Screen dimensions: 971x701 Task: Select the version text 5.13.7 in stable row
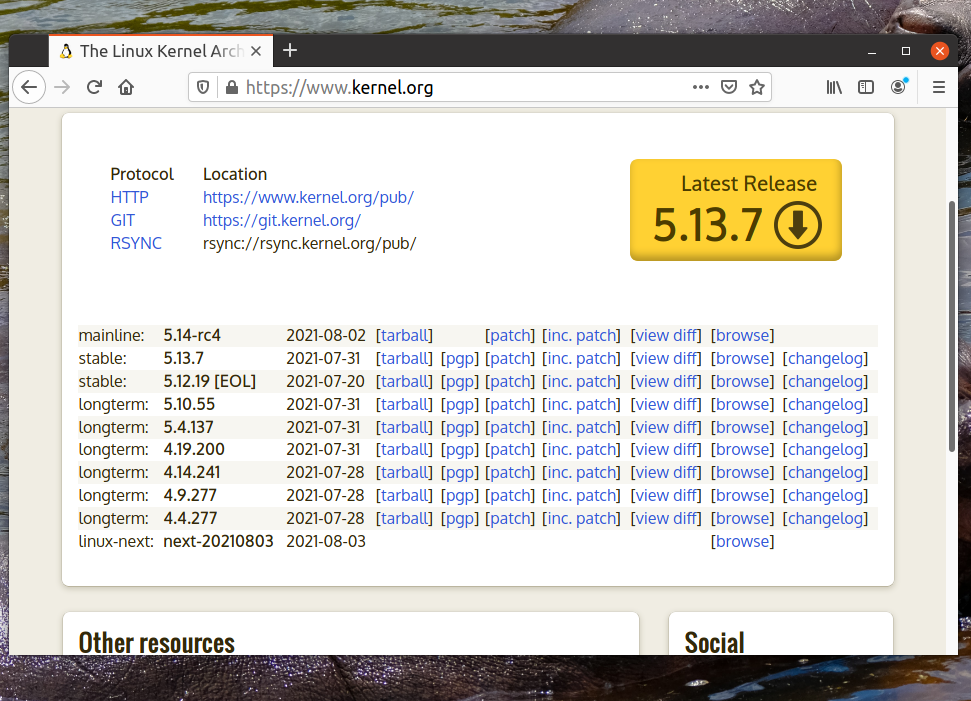(183, 359)
